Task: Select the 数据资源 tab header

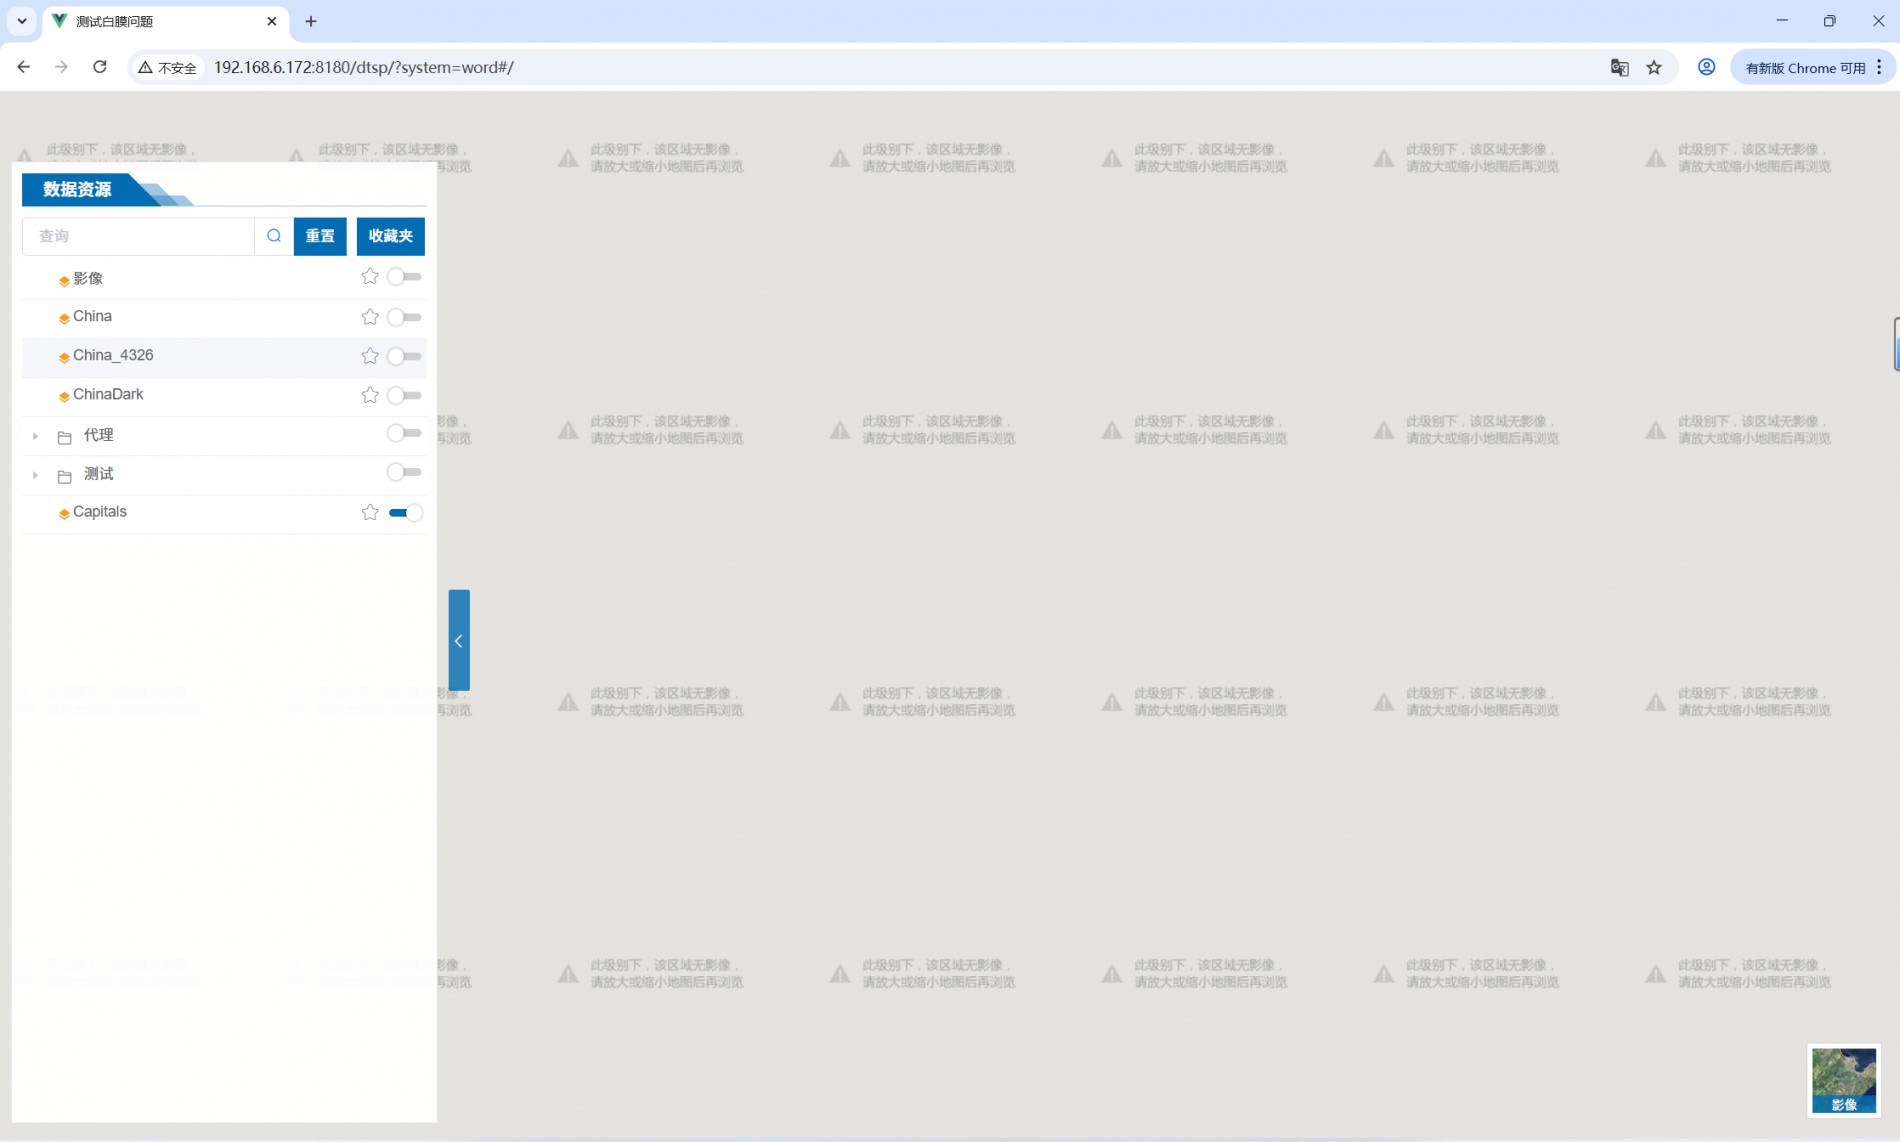Action: 77,189
